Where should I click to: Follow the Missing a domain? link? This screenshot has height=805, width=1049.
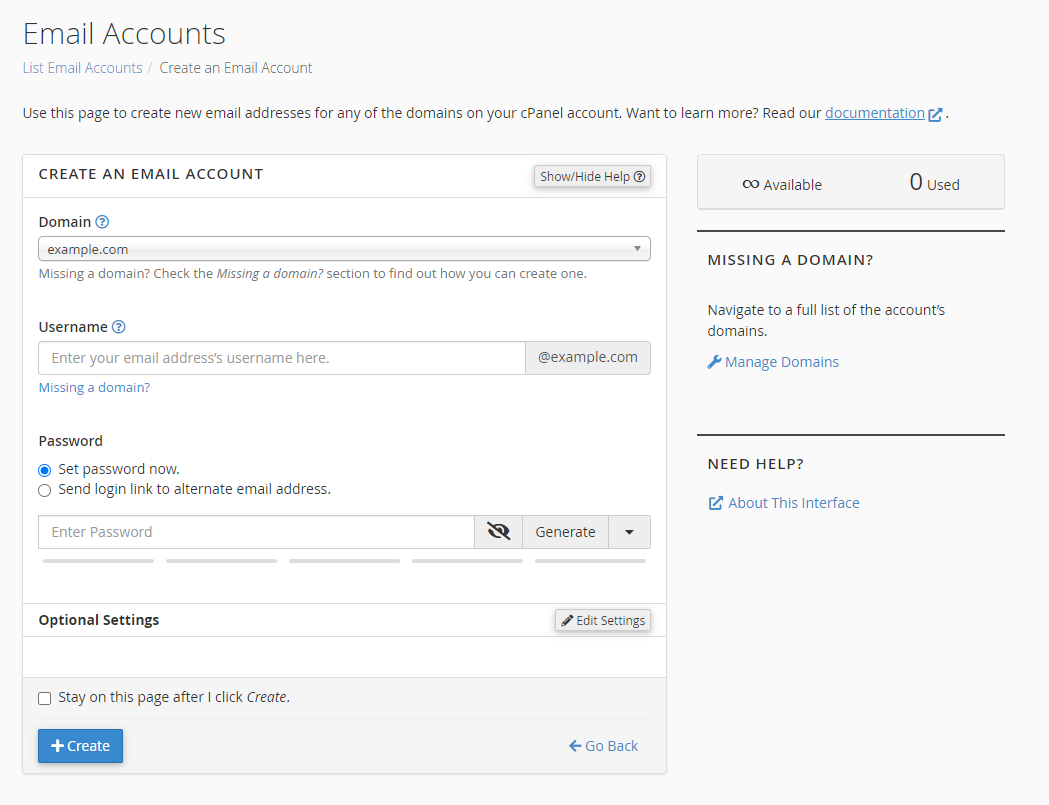tap(94, 387)
